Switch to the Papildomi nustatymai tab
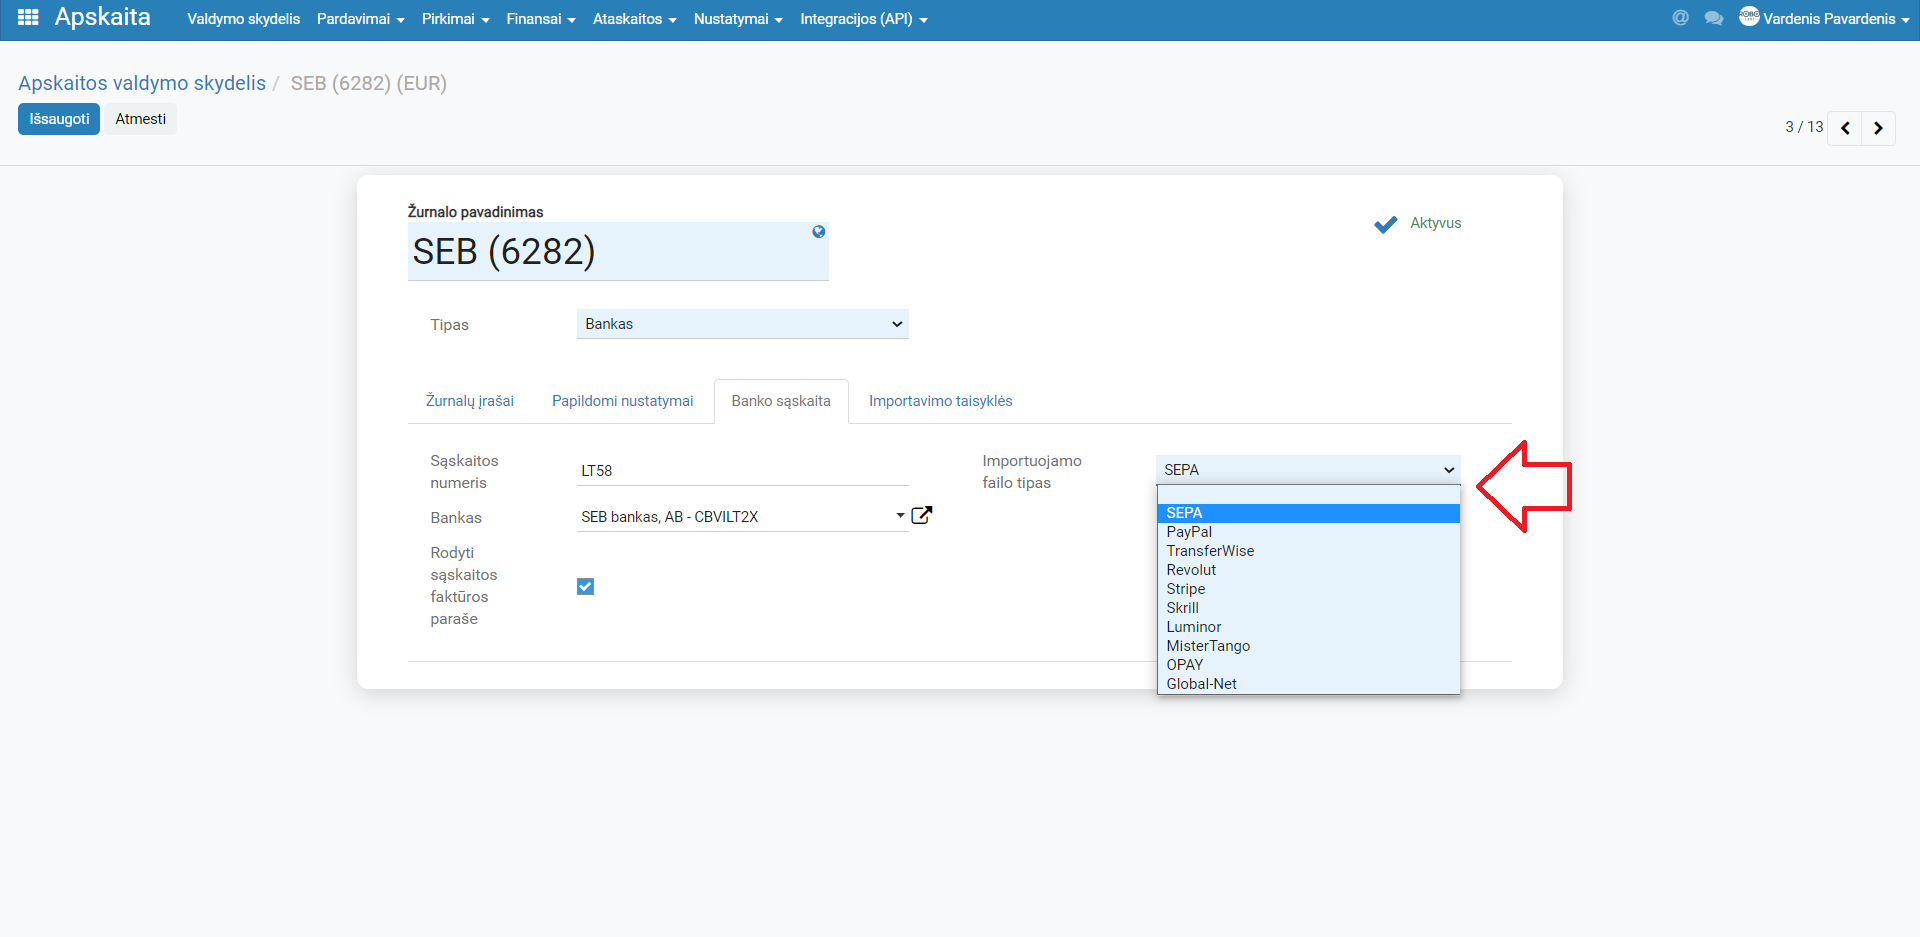The image size is (1920, 937). 622,401
